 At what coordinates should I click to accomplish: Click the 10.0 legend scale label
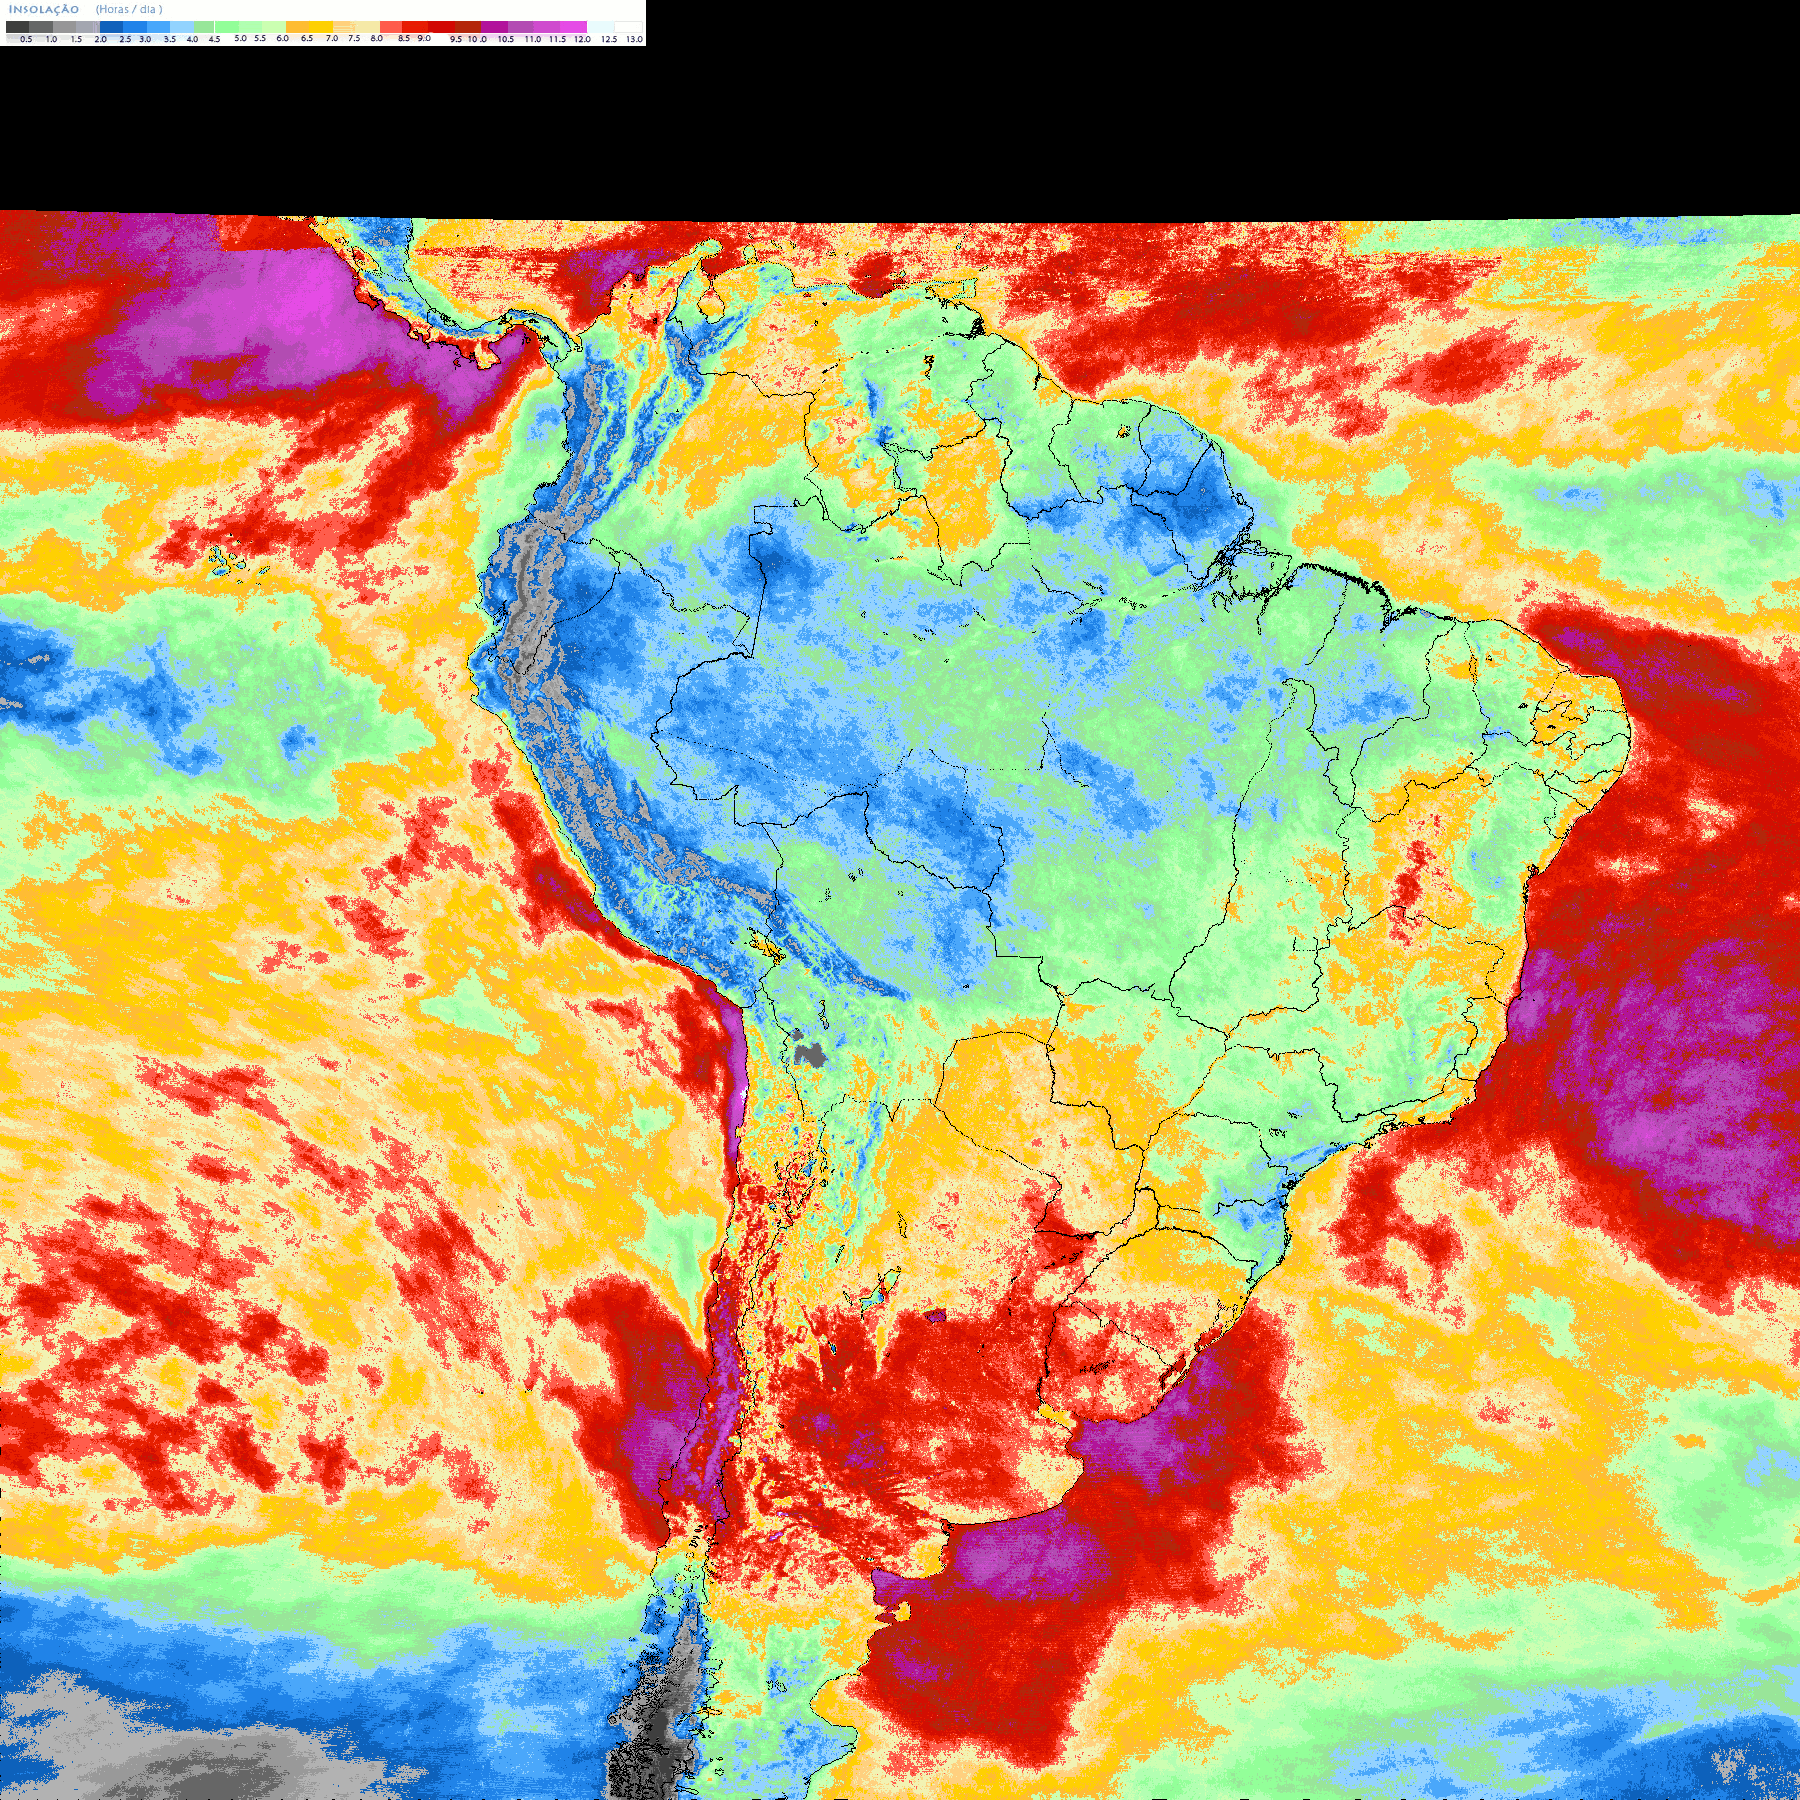pyautogui.click(x=477, y=39)
